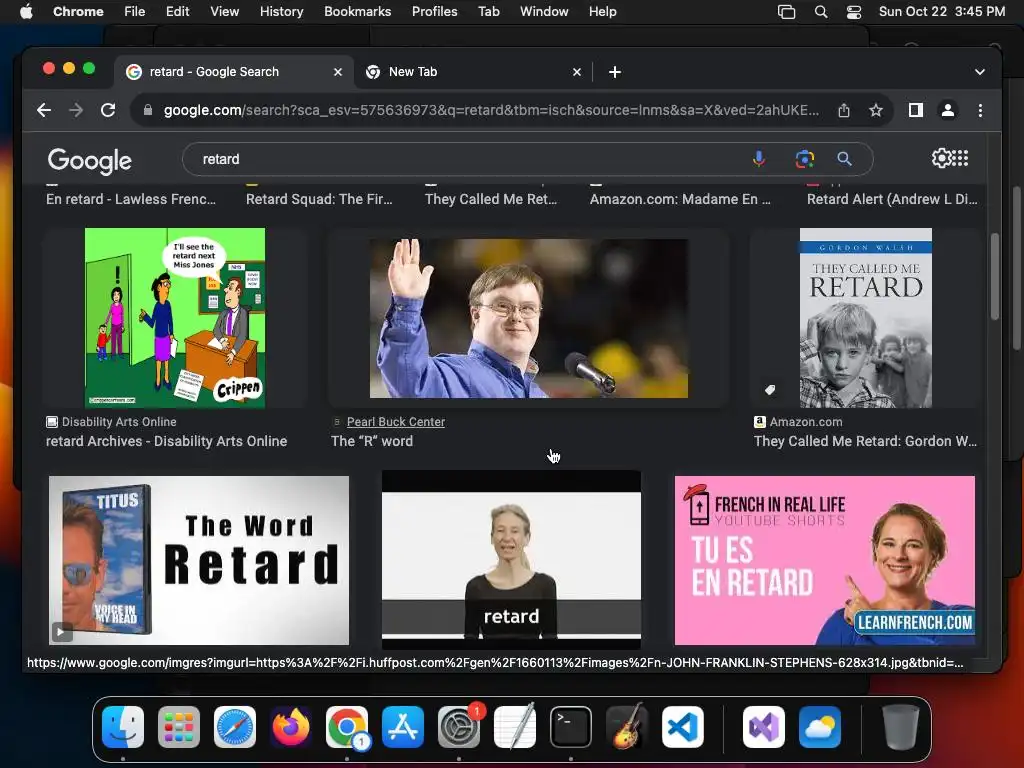Open Spotlight search in menu bar
The width and height of the screenshot is (1024, 768).
click(x=821, y=12)
